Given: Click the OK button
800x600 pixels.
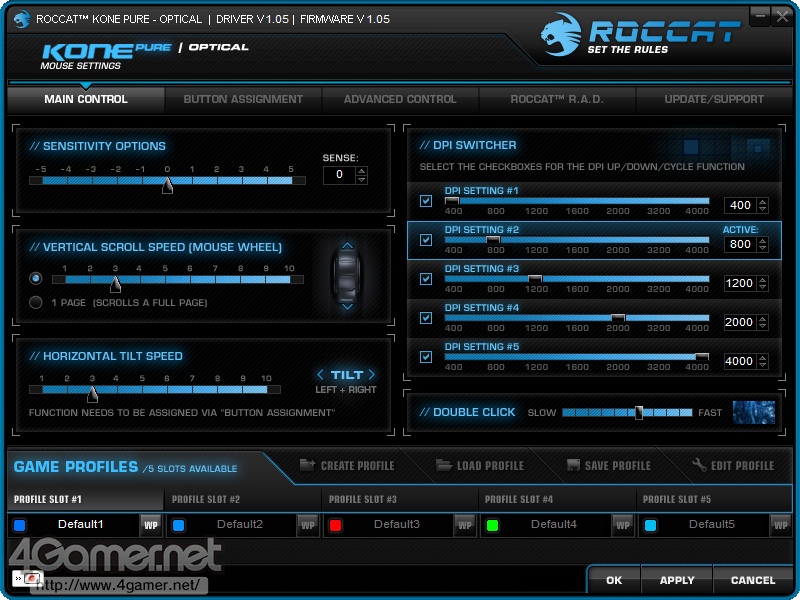Looking at the screenshot, I should (x=614, y=580).
